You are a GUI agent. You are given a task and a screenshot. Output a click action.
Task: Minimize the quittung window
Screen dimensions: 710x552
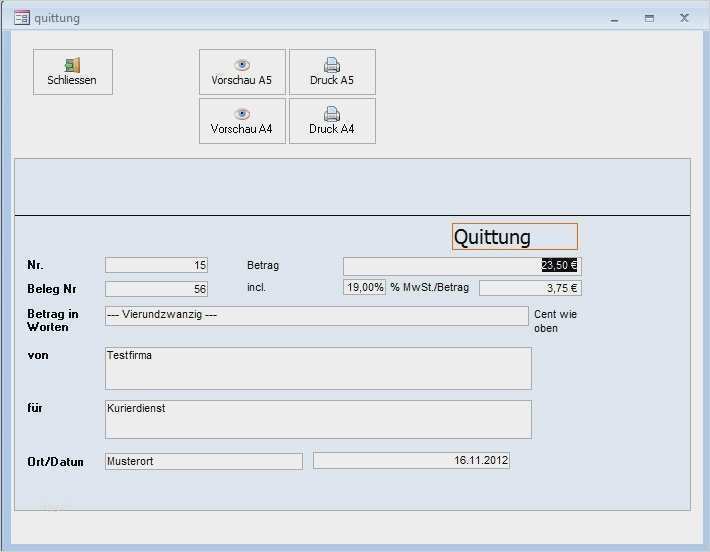click(x=614, y=19)
